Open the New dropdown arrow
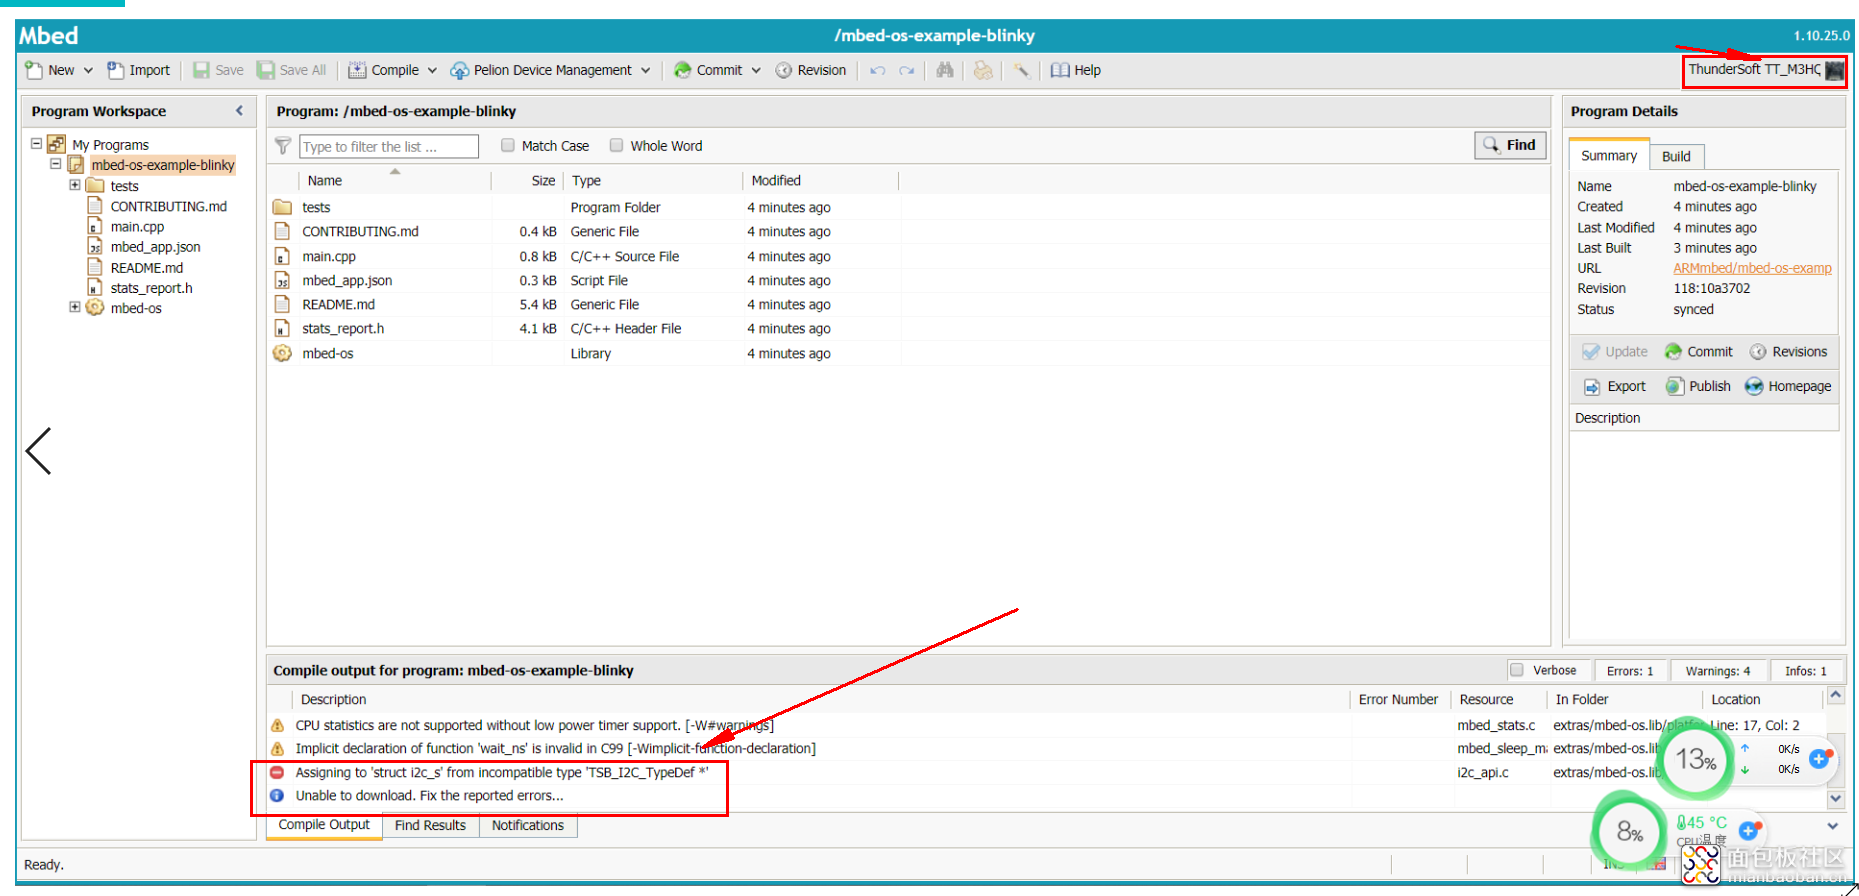 pos(88,70)
